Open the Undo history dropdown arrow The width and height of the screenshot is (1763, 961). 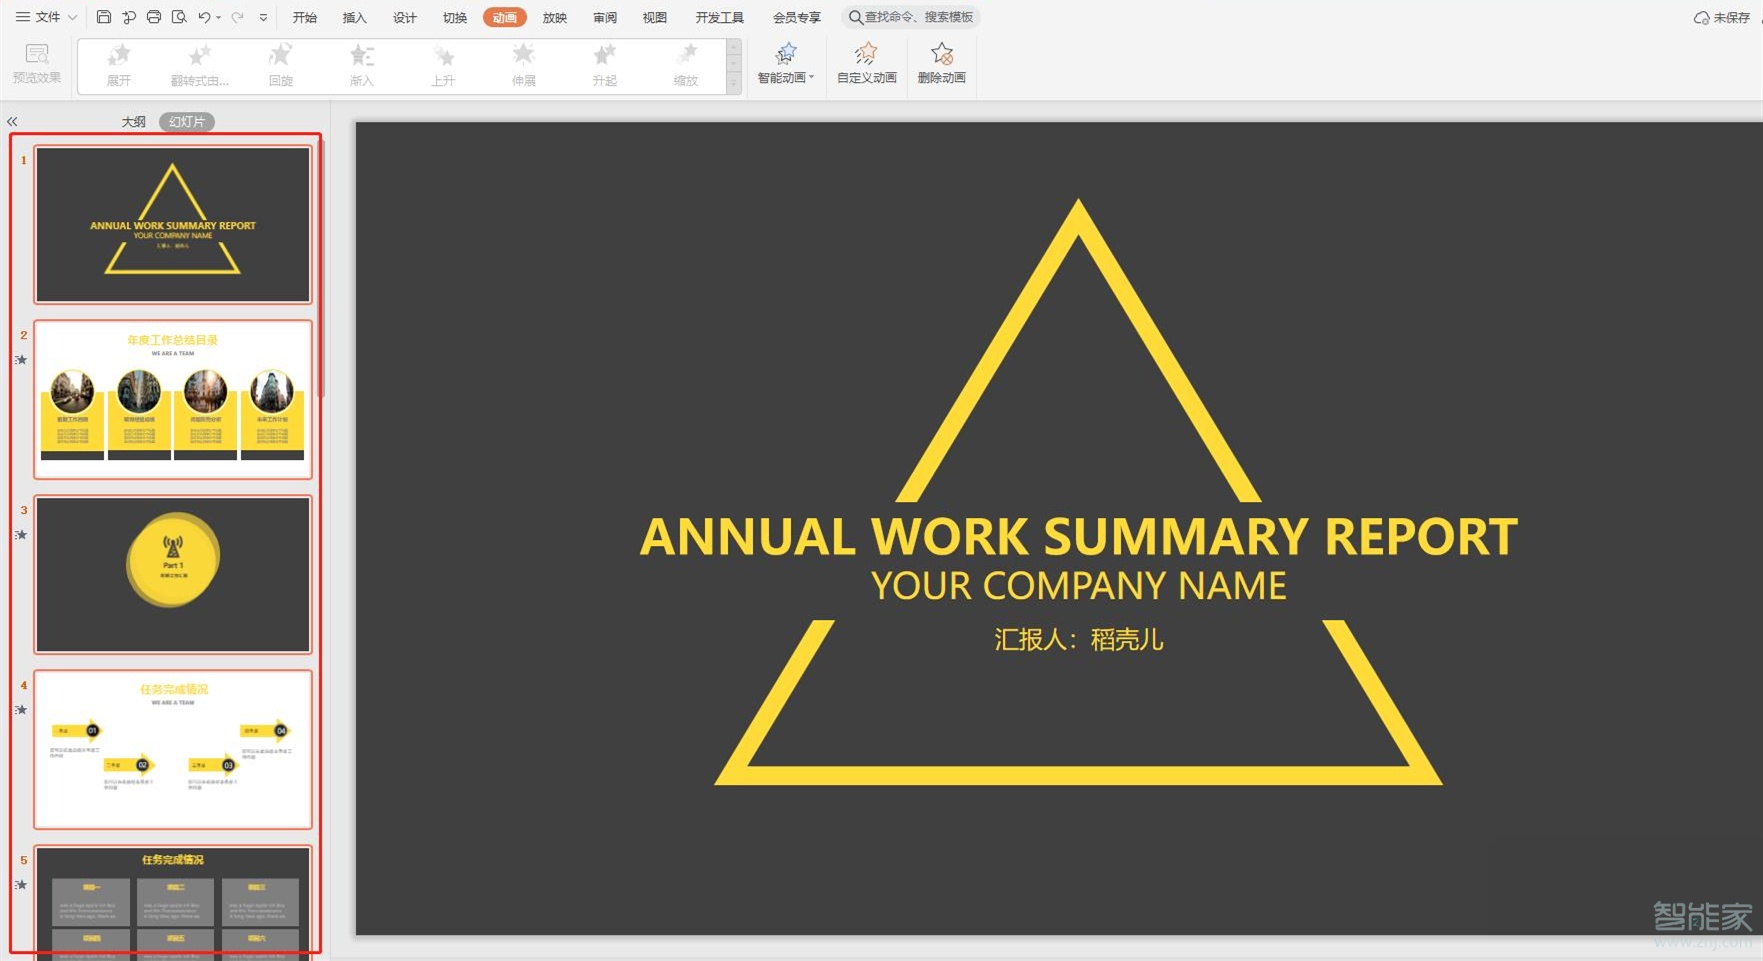(219, 18)
